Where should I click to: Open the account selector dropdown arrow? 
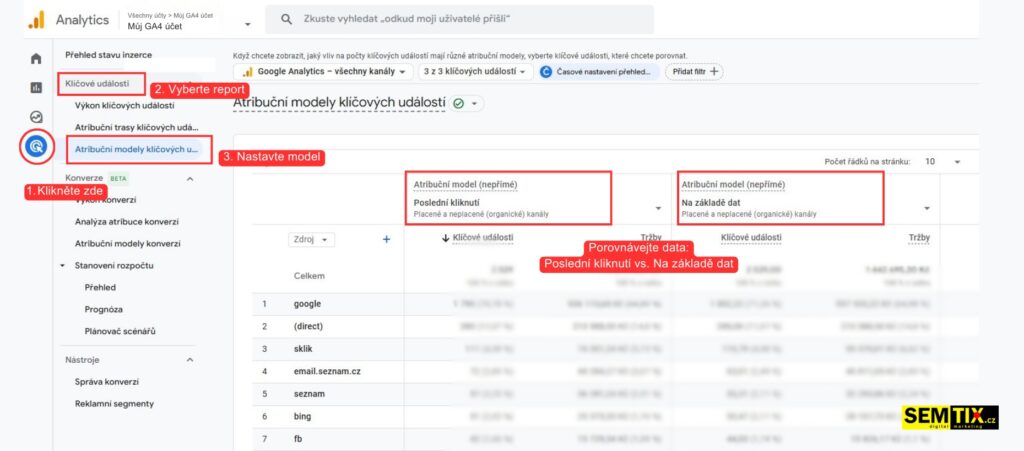[x=247, y=22]
